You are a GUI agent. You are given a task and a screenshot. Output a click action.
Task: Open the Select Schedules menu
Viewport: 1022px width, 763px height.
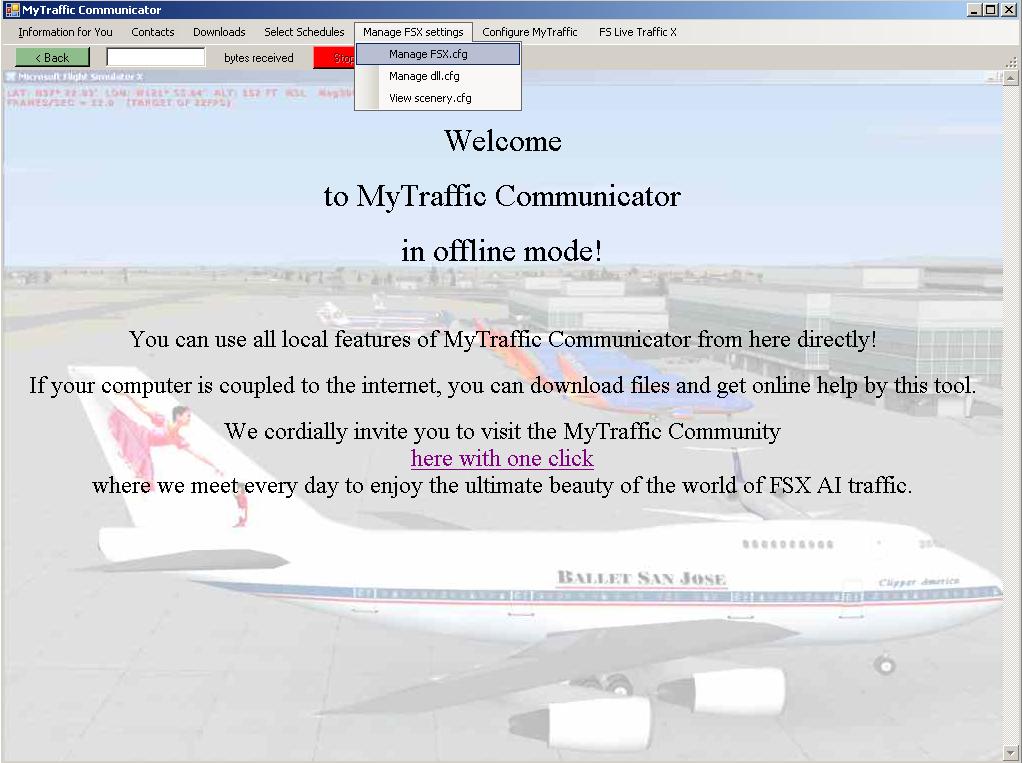(x=304, y=32)
